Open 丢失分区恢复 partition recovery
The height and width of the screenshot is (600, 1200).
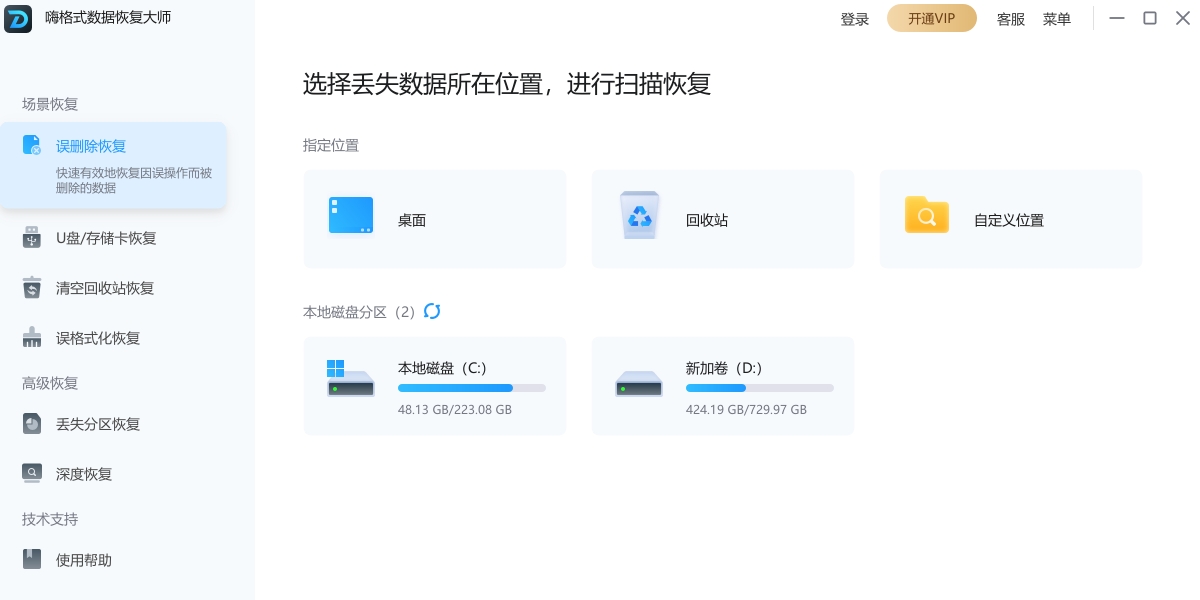coord(97,424)
